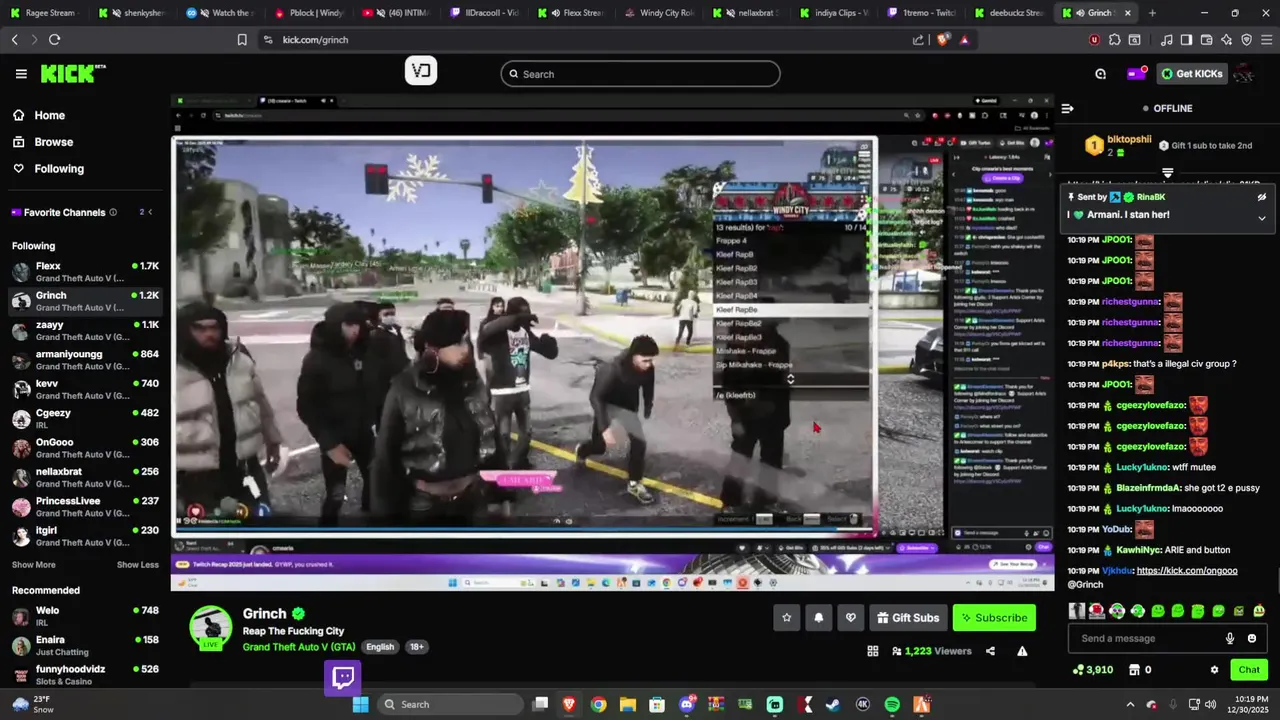The height and width of the screenshot is (720, 1280).
Task: Toggle the browser sidebar panel
Action: tap(1186, 40)
